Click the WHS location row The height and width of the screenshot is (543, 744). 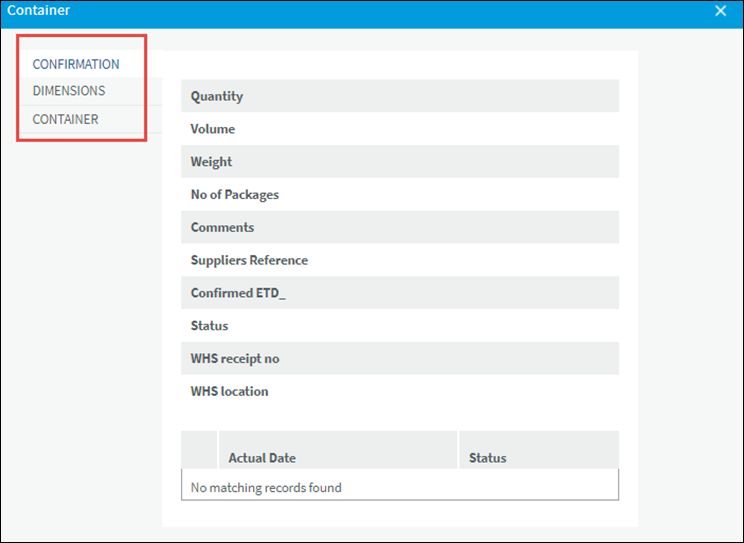400,391
